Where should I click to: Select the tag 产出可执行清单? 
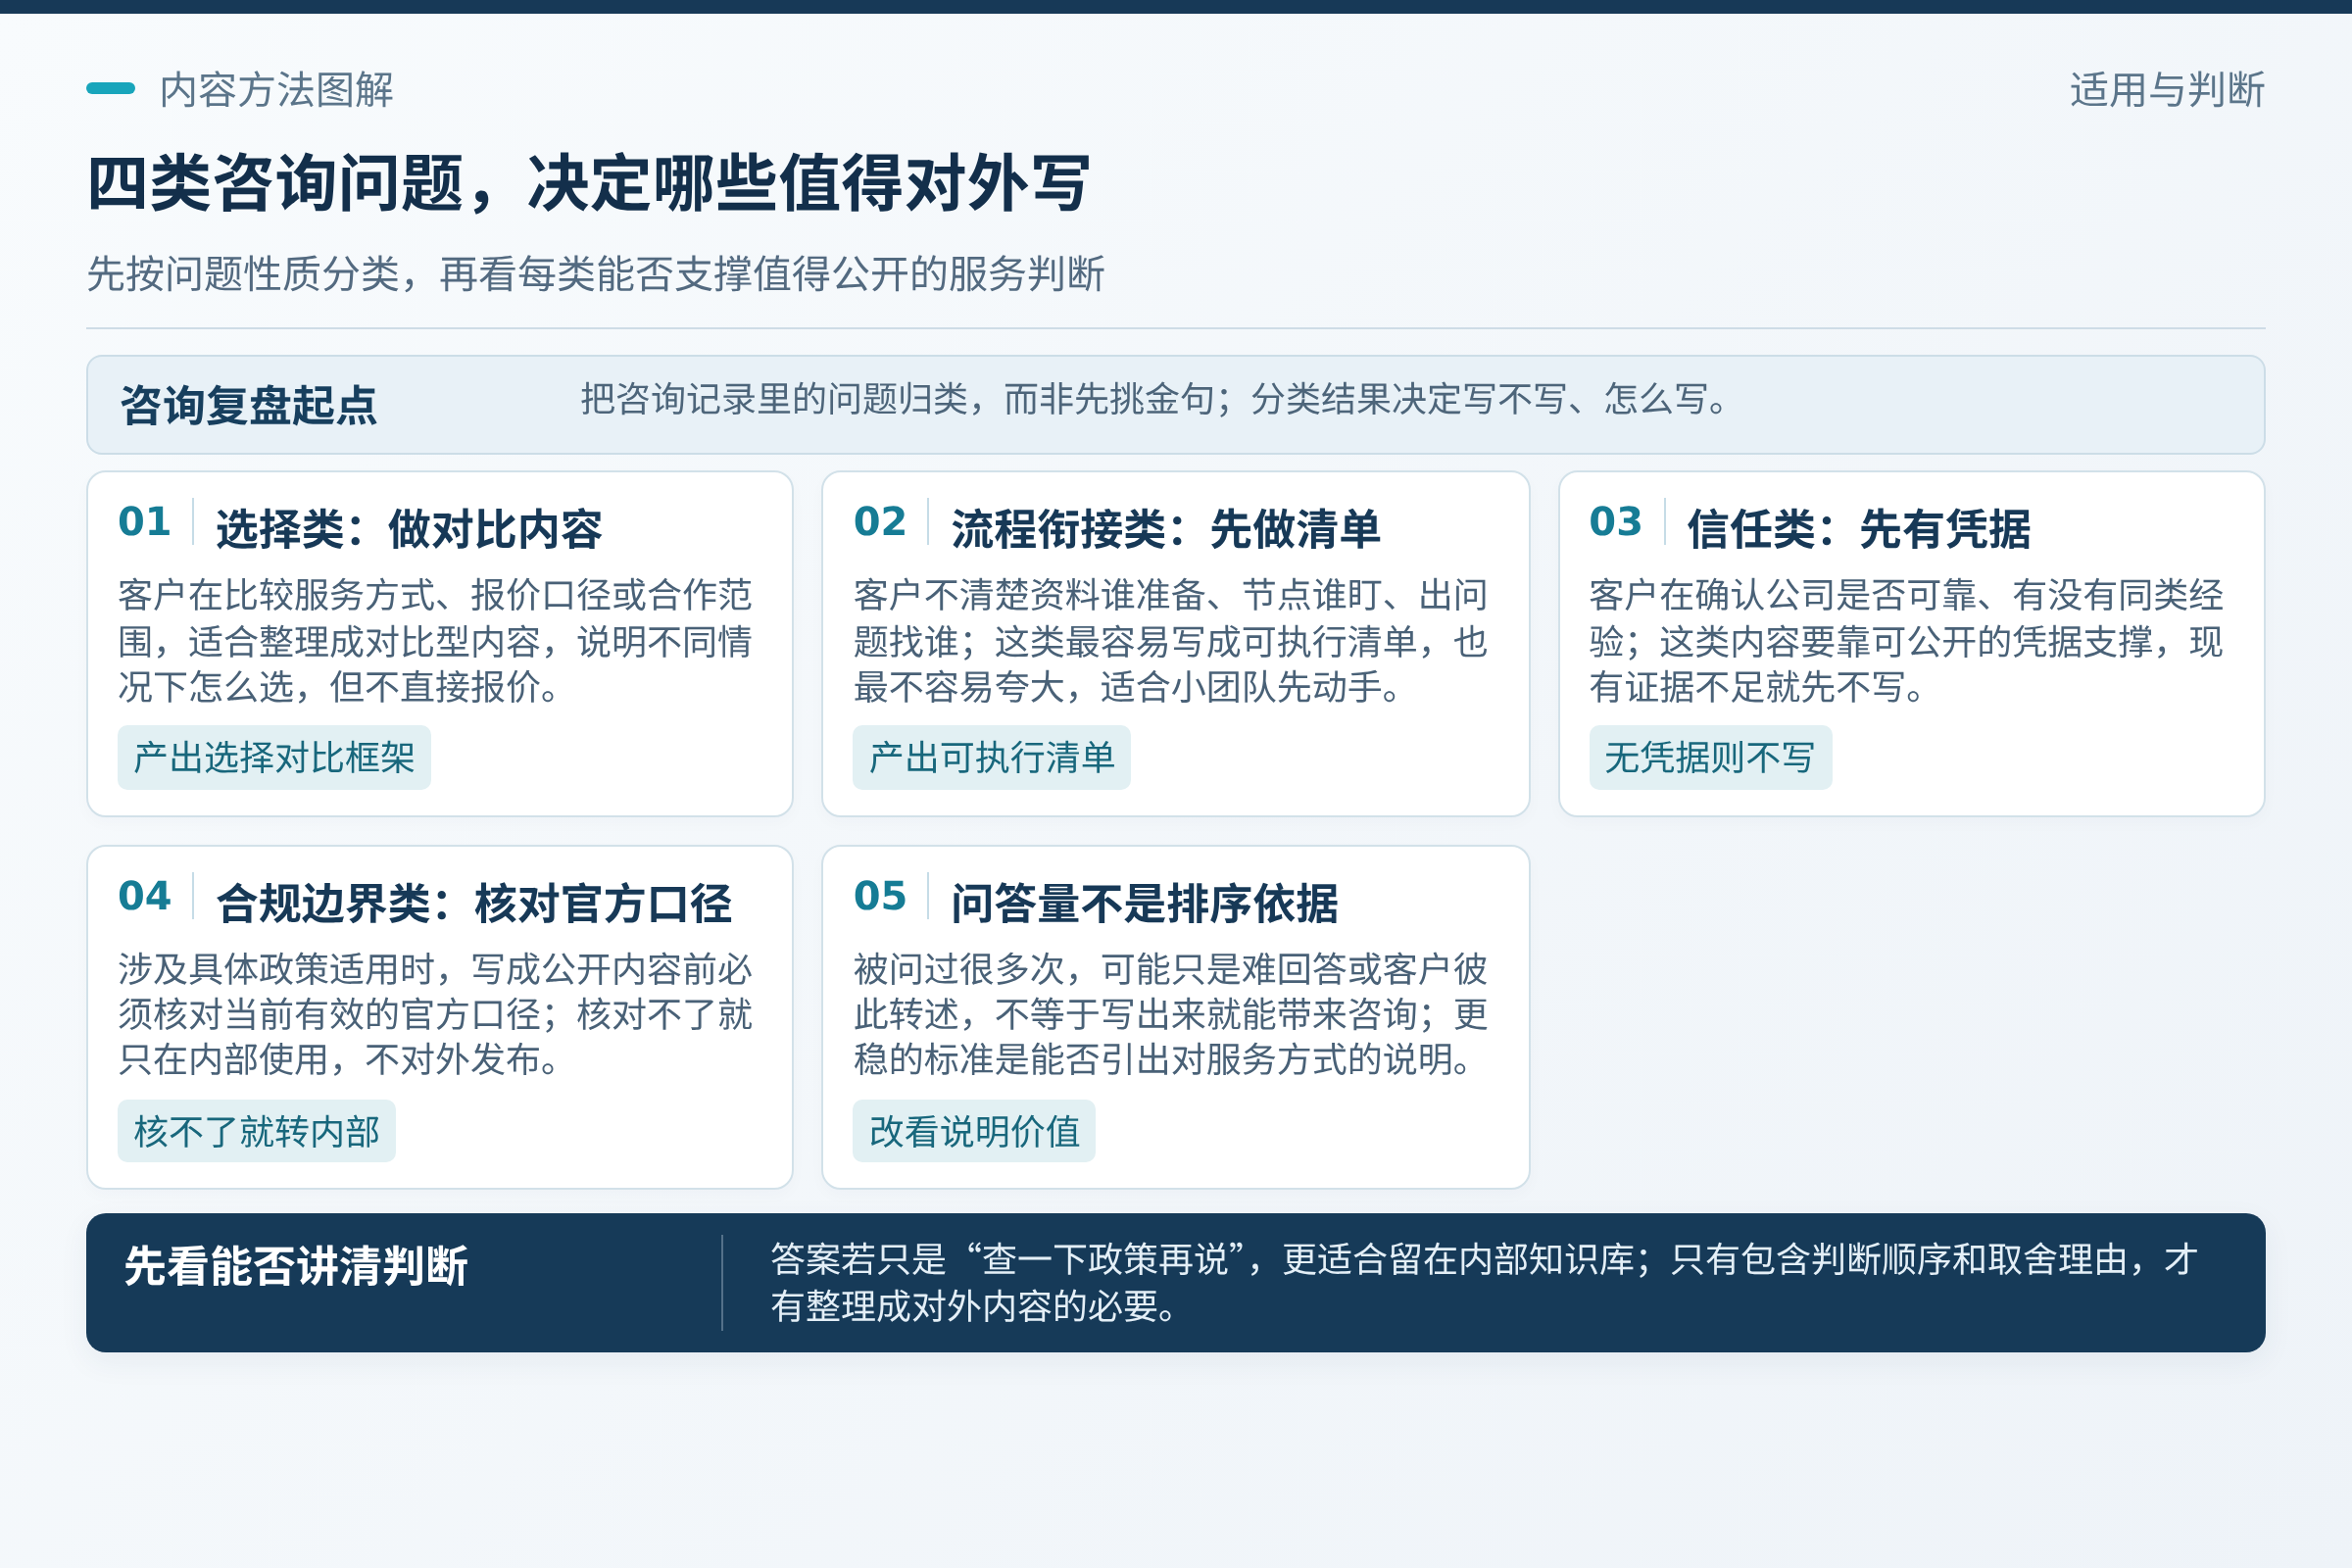pyautogui.click(x=991, y=758)
